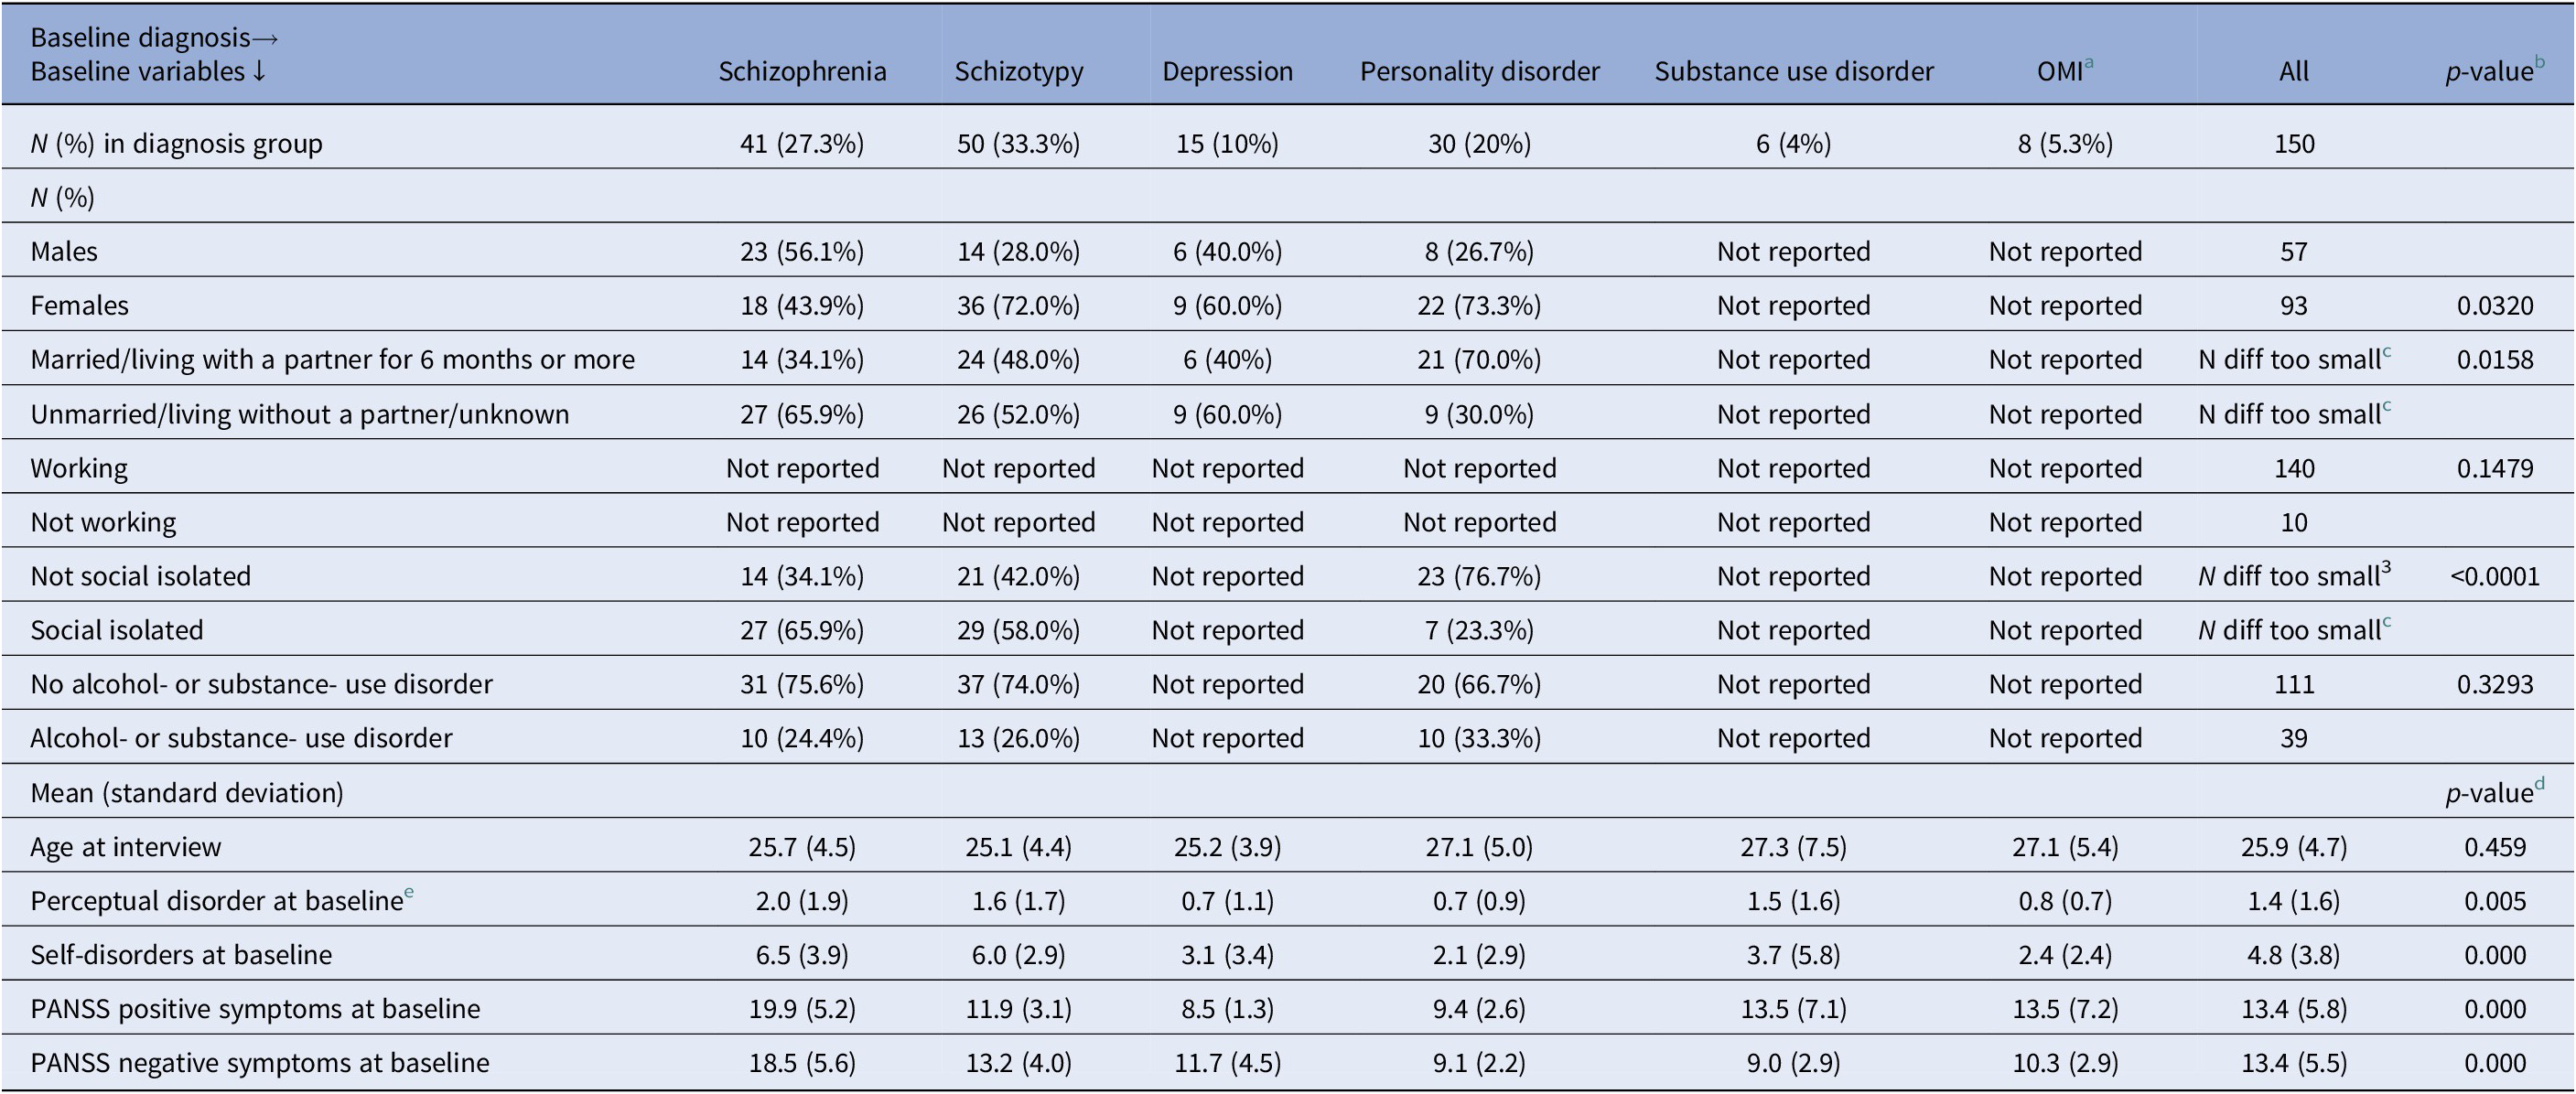Select the Substance use disorder column header
Viewport: 2576px width, 1094px height.
pos(1794,72)
